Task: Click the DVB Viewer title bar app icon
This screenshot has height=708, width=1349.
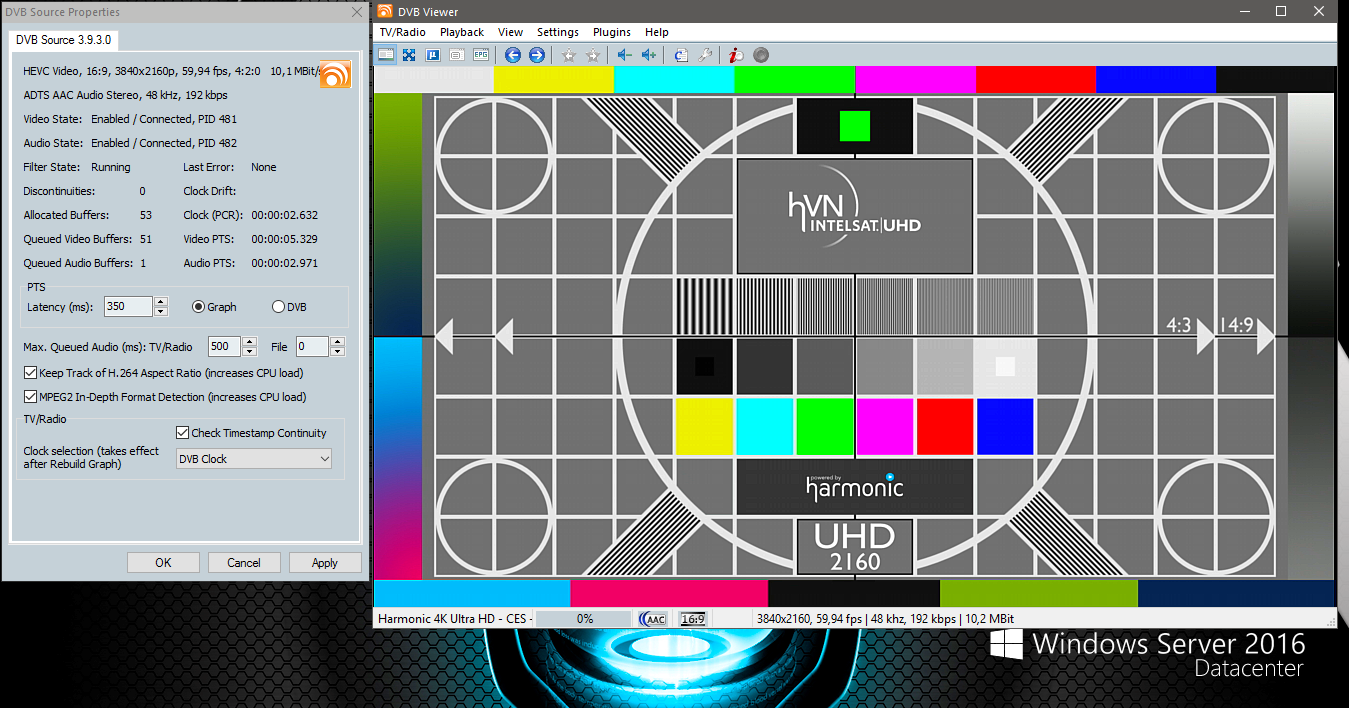Action: tap(384, 11)
